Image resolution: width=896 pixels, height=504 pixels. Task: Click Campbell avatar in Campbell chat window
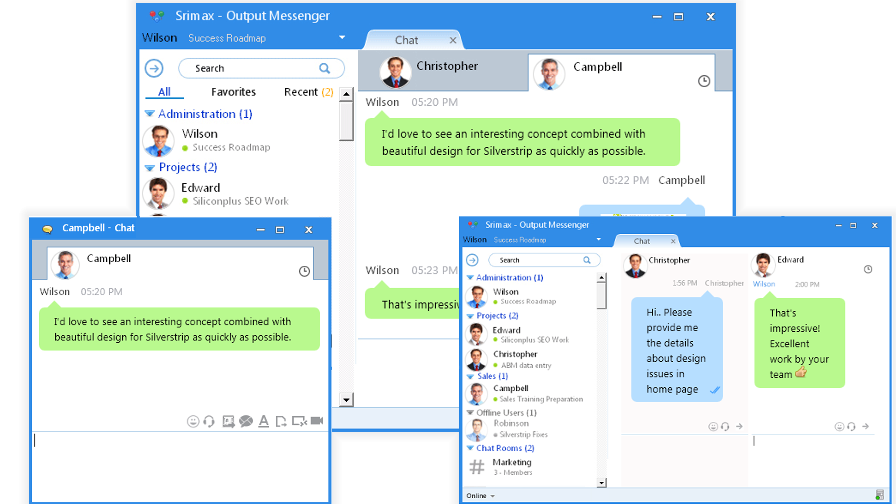(65, 264)
